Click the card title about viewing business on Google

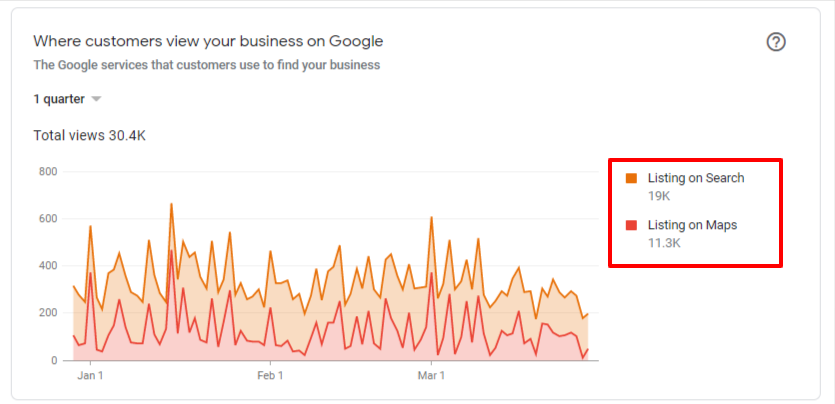click(x=208, y=41)
